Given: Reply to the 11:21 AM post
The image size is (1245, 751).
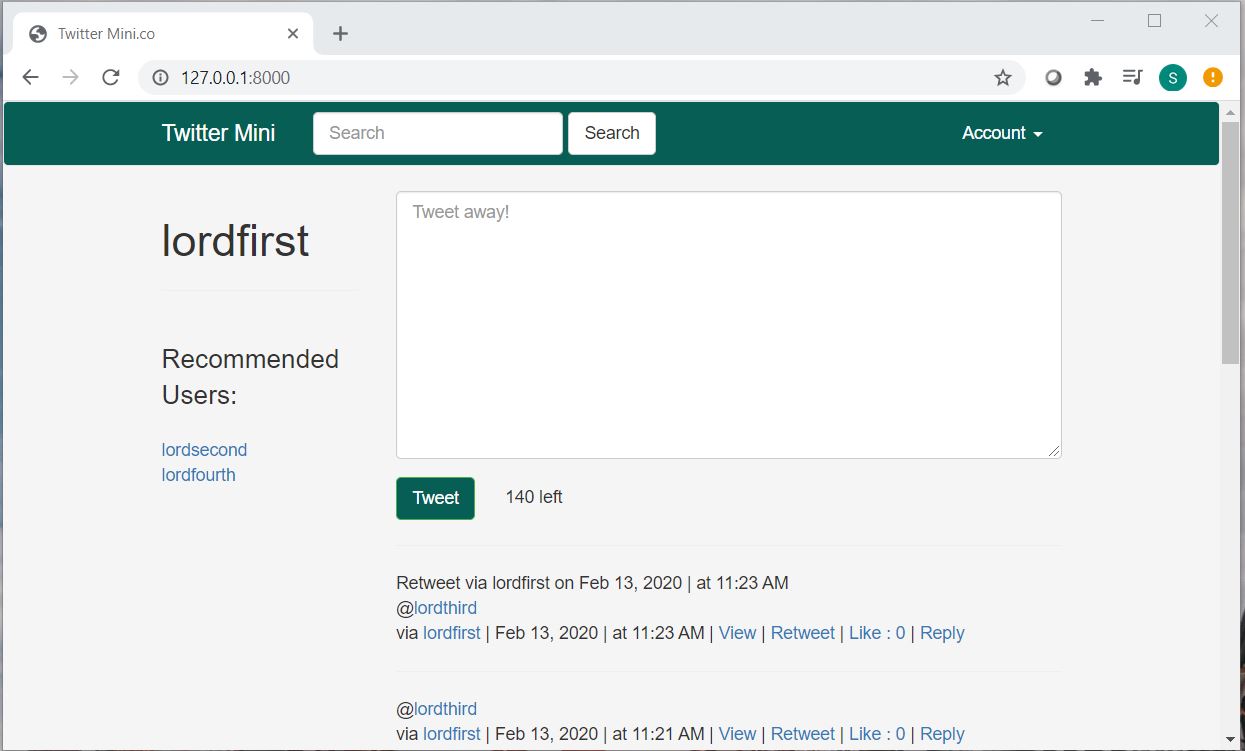Looking at the screenshot, I should coord(942,734).
